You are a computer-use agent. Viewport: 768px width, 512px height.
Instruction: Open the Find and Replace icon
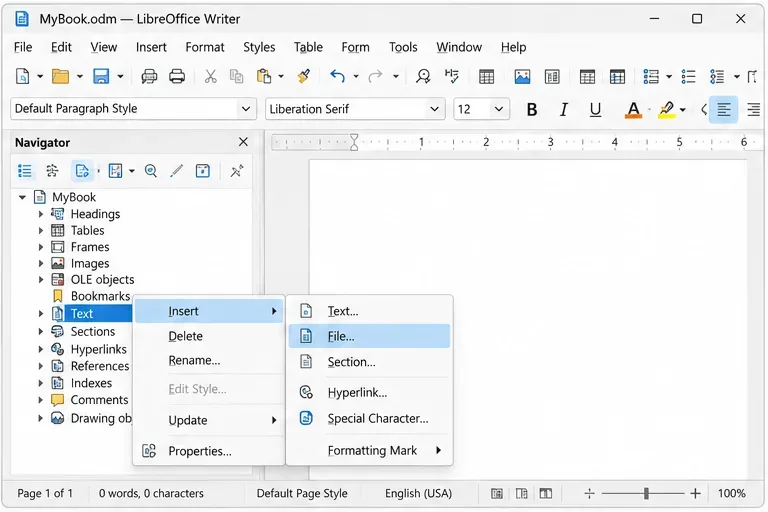423,77
